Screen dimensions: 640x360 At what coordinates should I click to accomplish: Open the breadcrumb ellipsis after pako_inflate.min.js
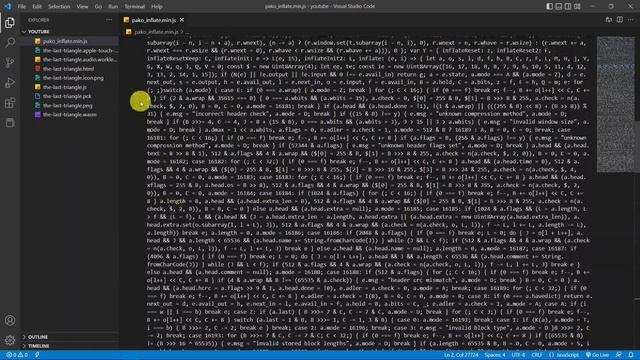pos(187,31)
